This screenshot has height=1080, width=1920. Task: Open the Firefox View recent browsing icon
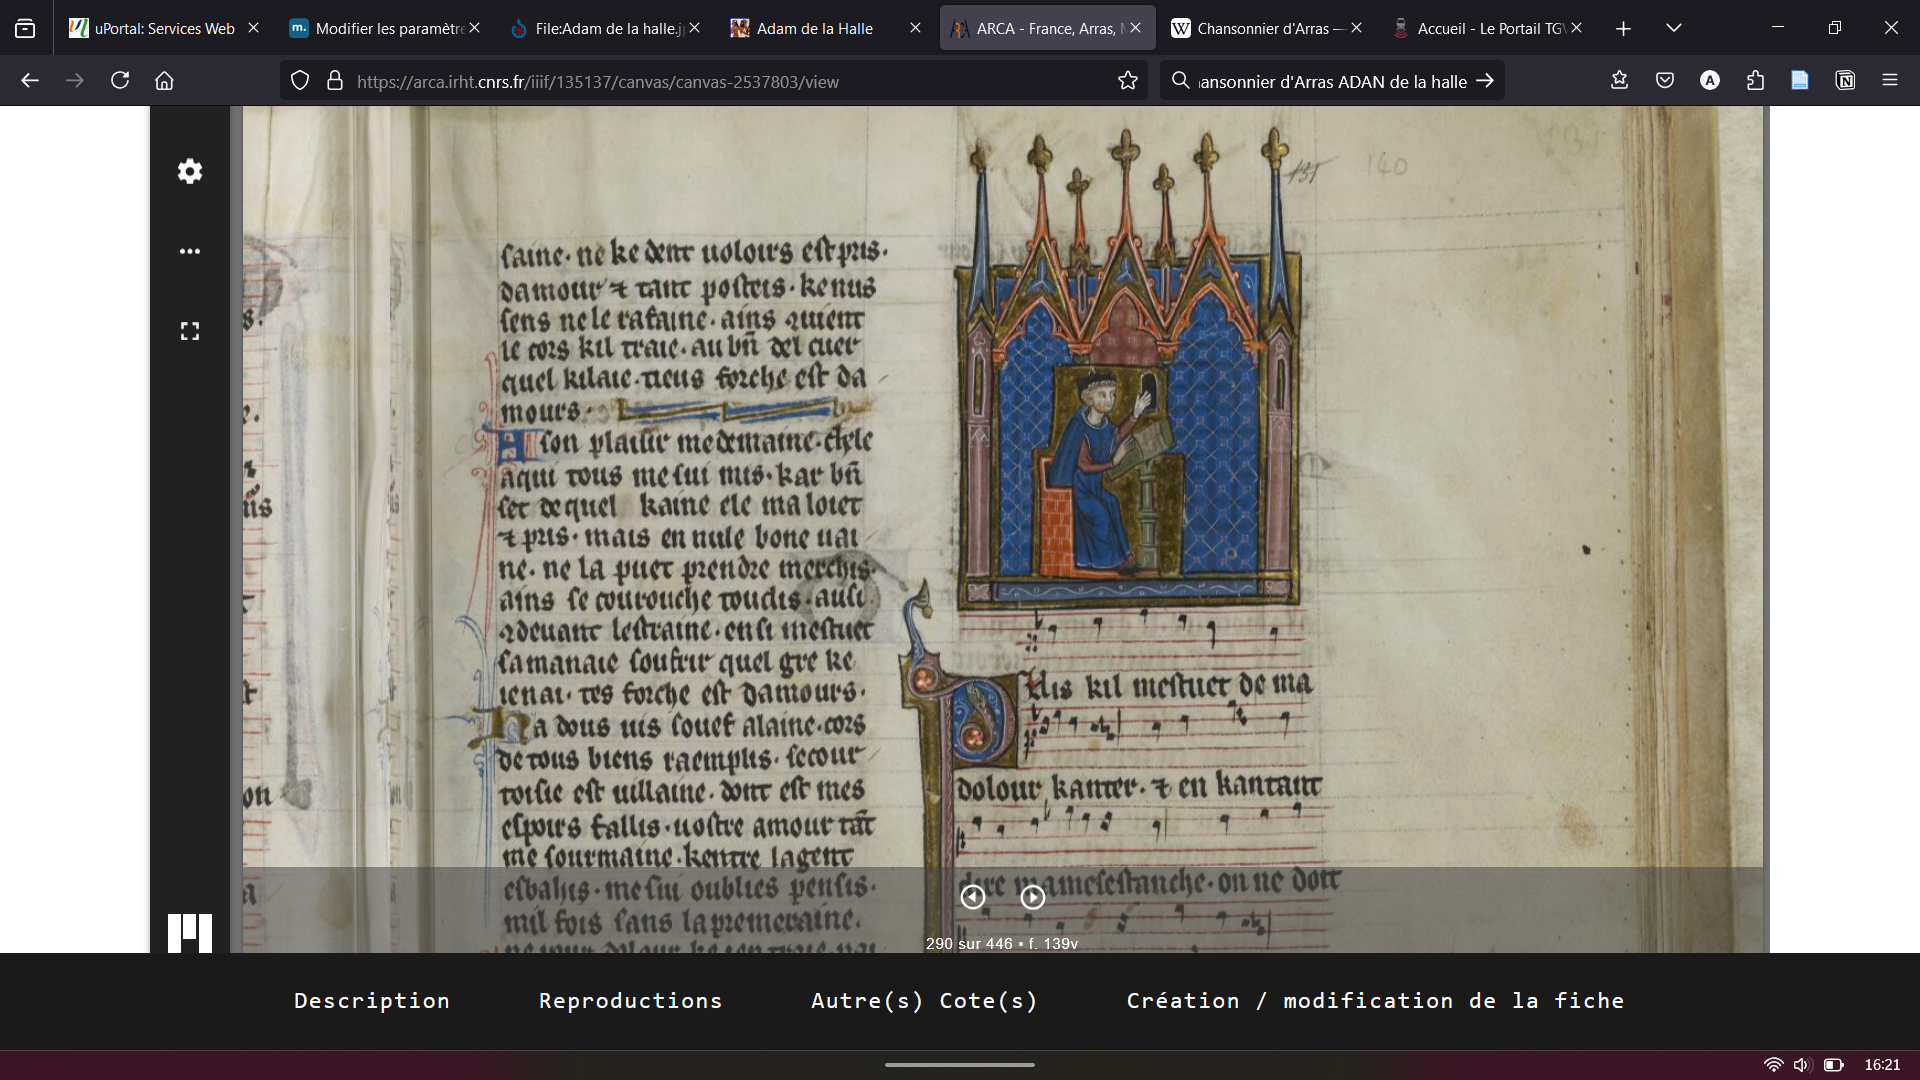[x=25, y=28]
